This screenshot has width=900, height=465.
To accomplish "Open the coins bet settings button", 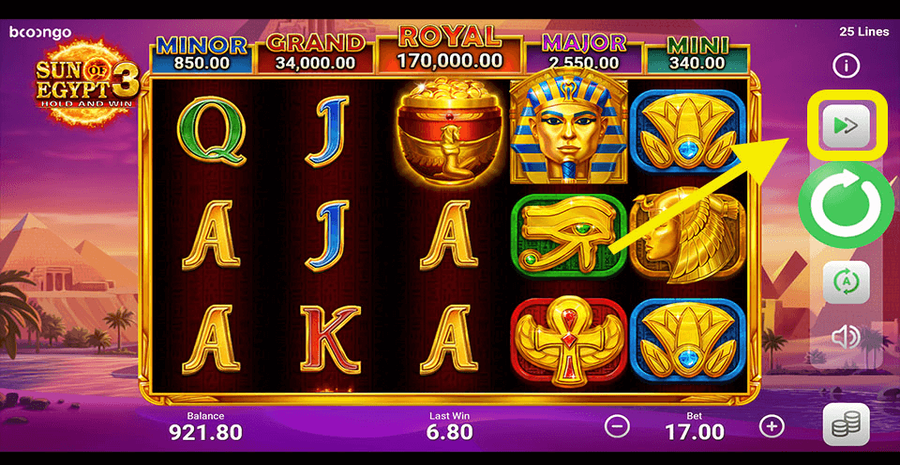I will [x=846, y=424].
